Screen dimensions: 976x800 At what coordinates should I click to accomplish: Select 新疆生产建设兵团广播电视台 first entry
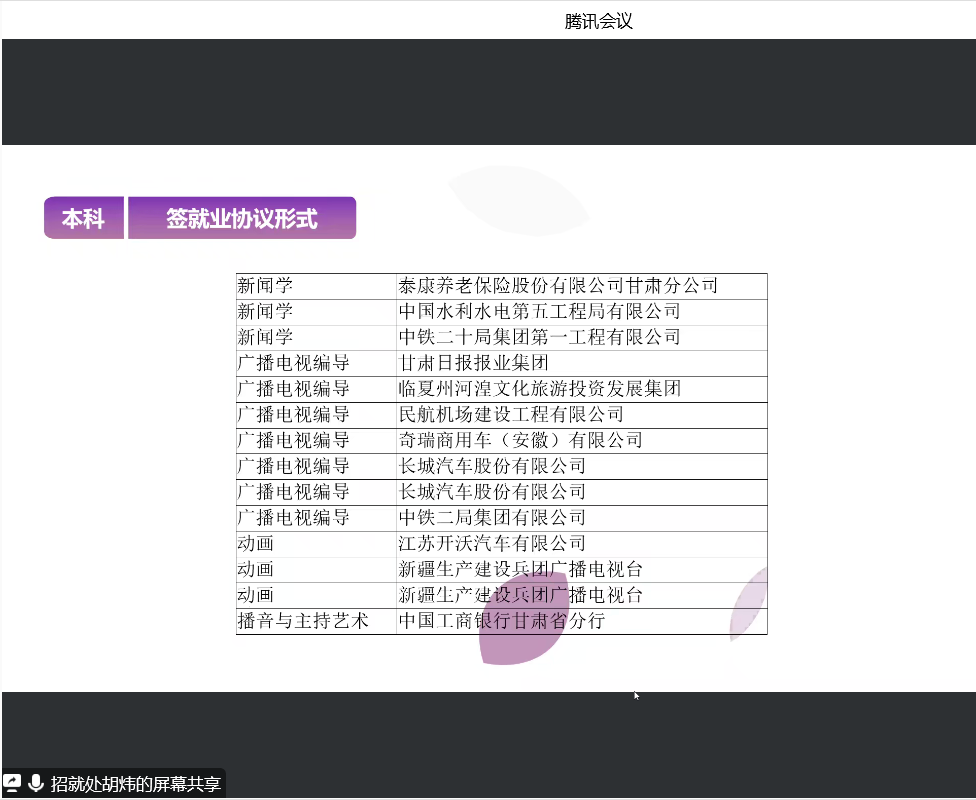[518, 569]
